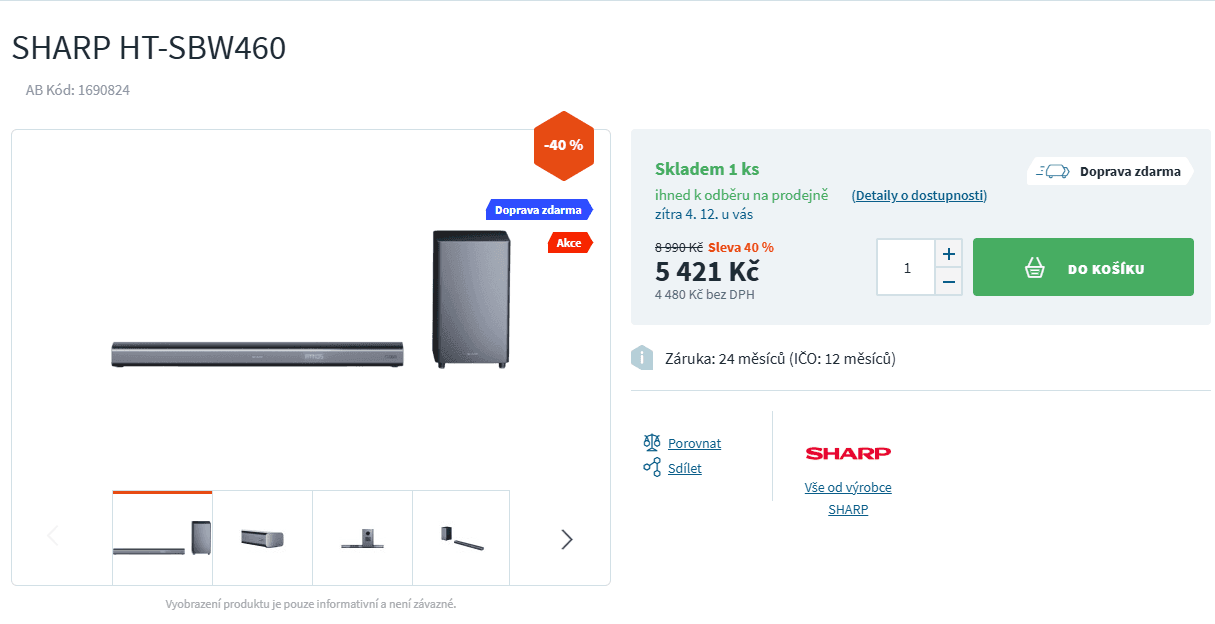1215x624 pixels.
Task: Click the Sdílet share icon
Action: point(652,467)
